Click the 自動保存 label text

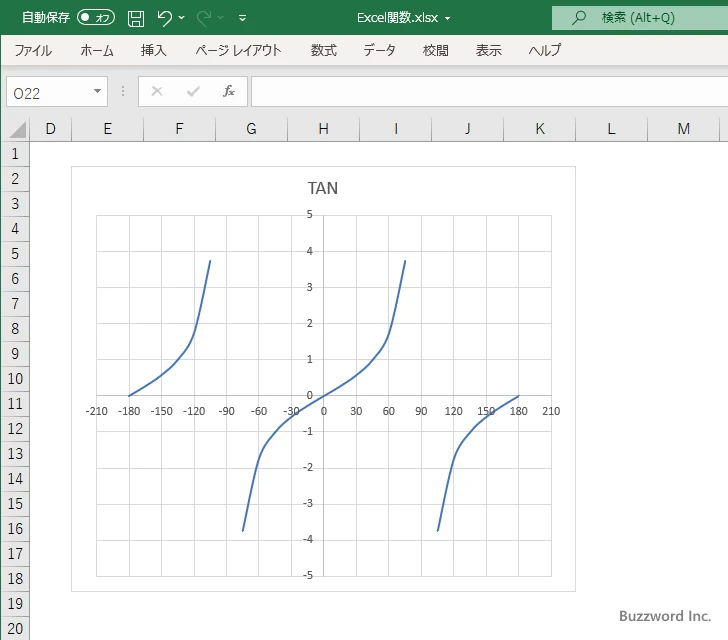[46, 18]
